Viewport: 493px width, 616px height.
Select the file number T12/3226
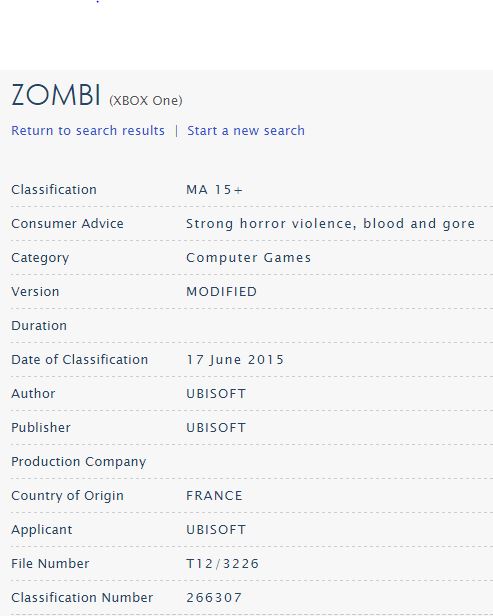tap(222, 564)
